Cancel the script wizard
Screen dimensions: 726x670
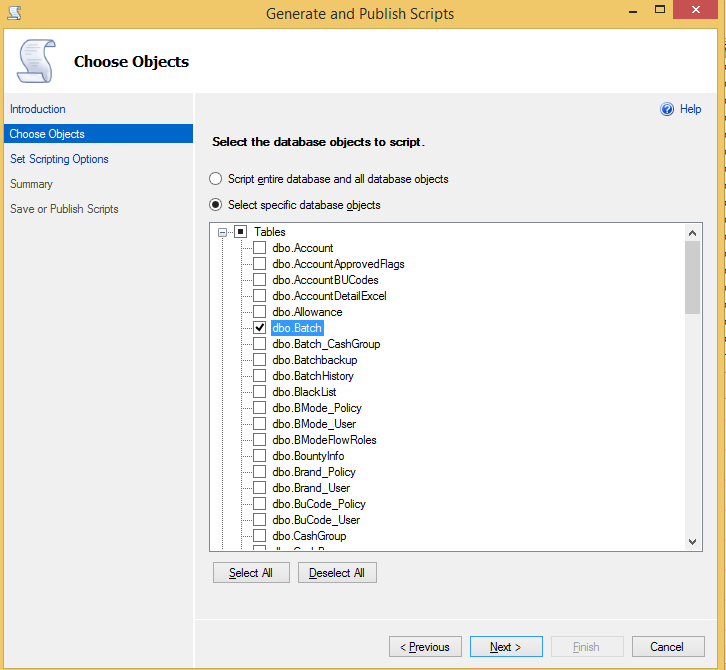(667, 647)
